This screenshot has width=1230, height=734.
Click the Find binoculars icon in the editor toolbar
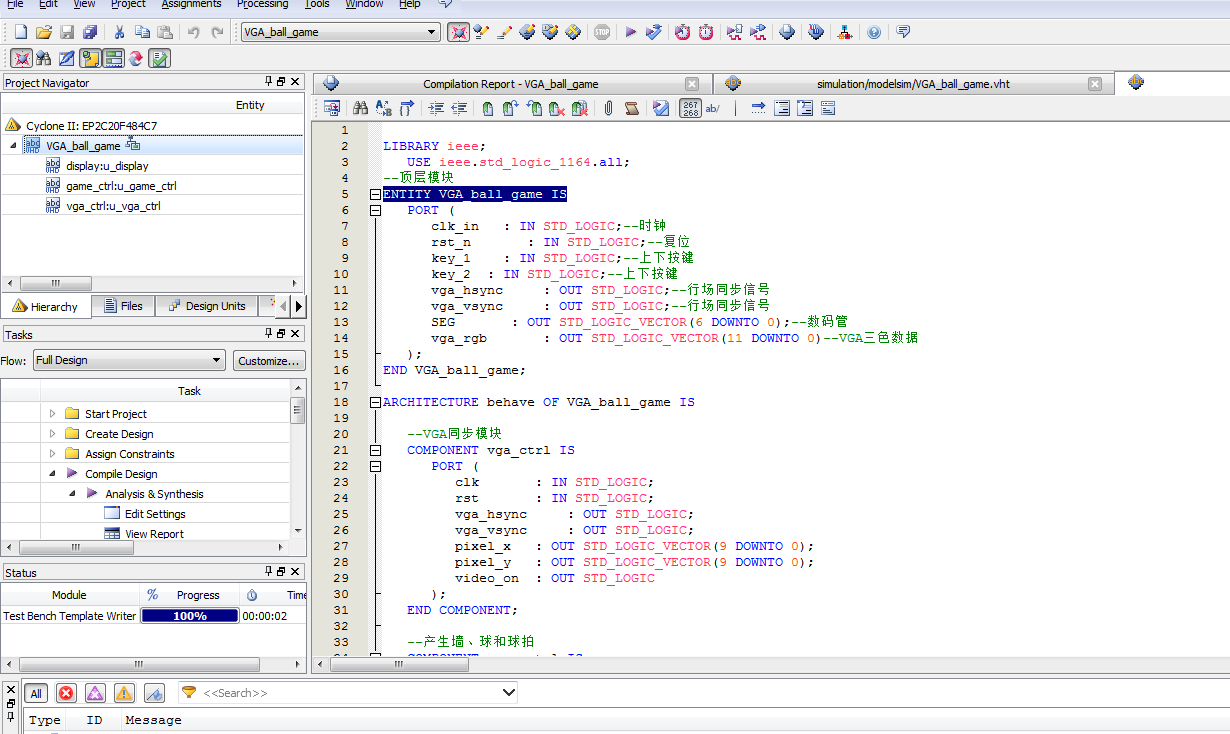click(x=360, y=108)
